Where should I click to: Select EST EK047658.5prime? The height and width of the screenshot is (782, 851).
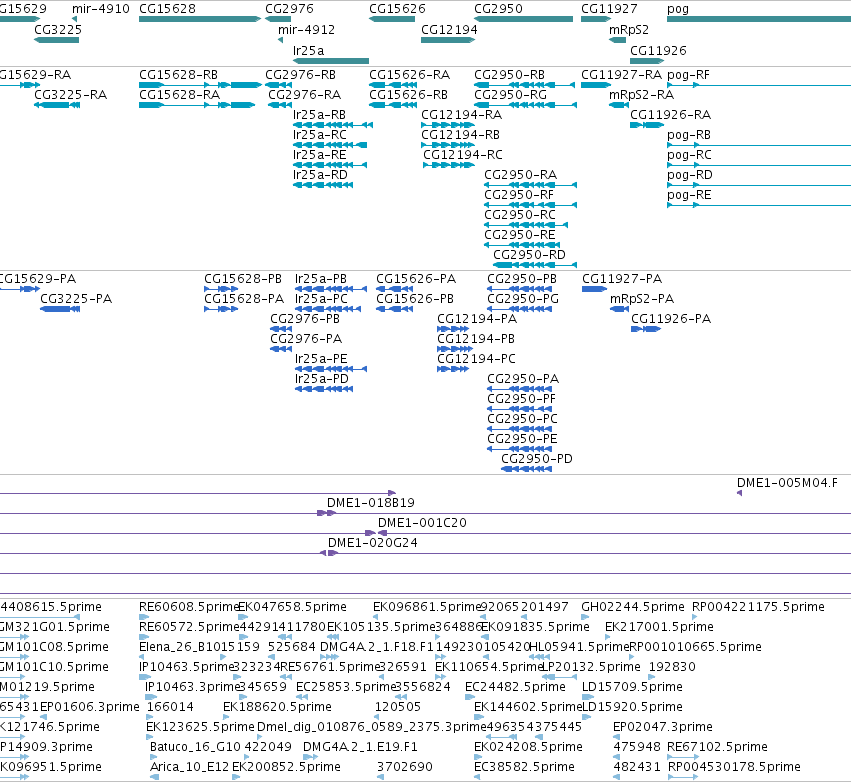click(x=293, y=607)
